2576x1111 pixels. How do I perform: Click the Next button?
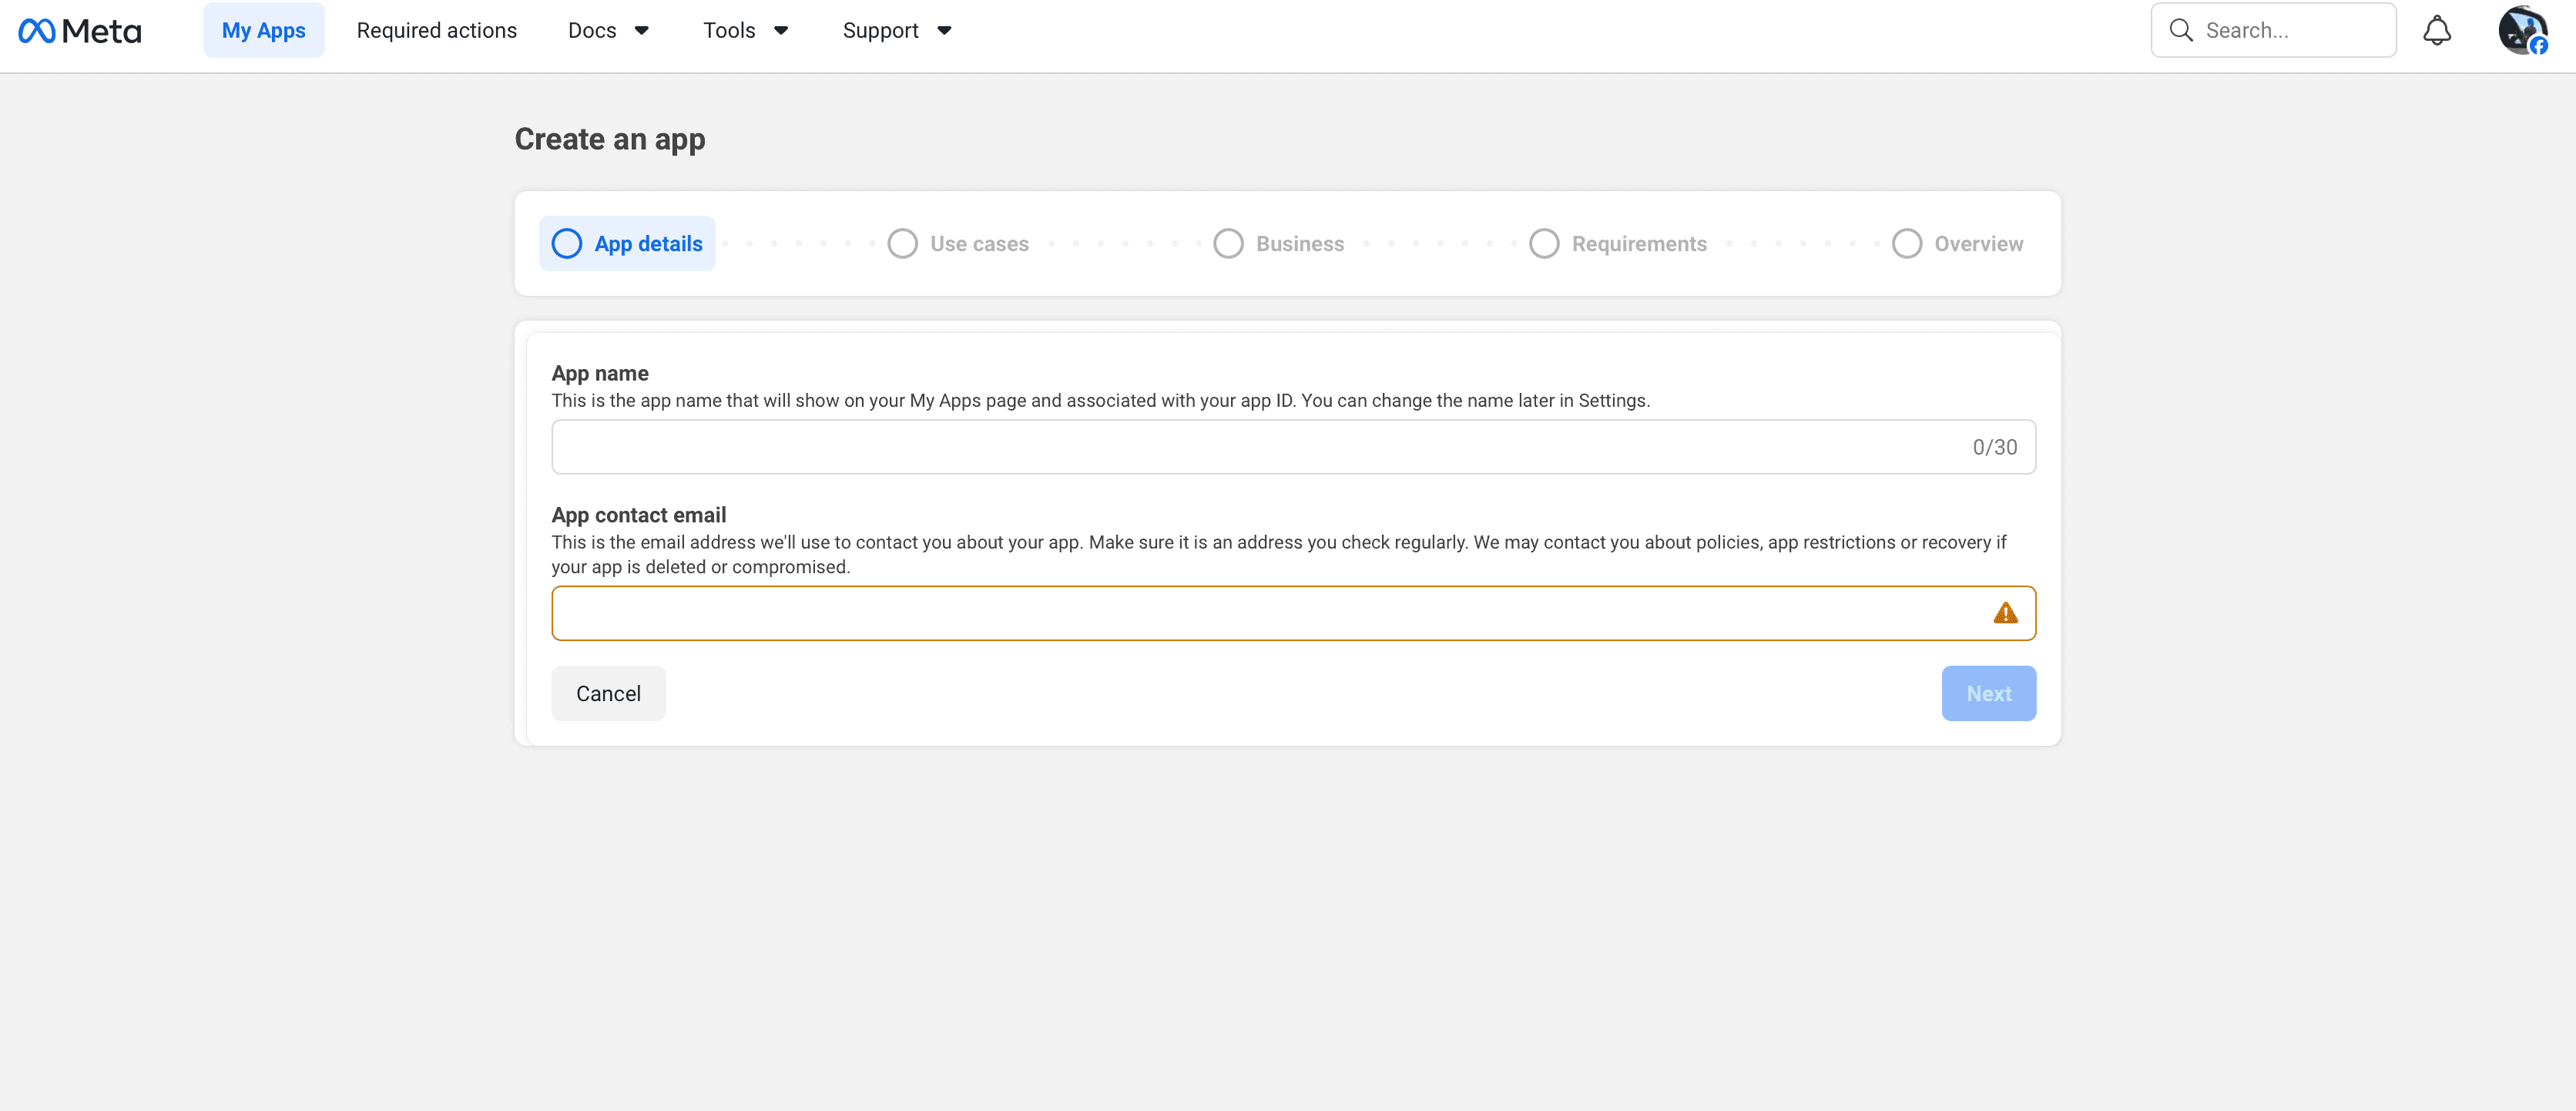click(1988, 693)
